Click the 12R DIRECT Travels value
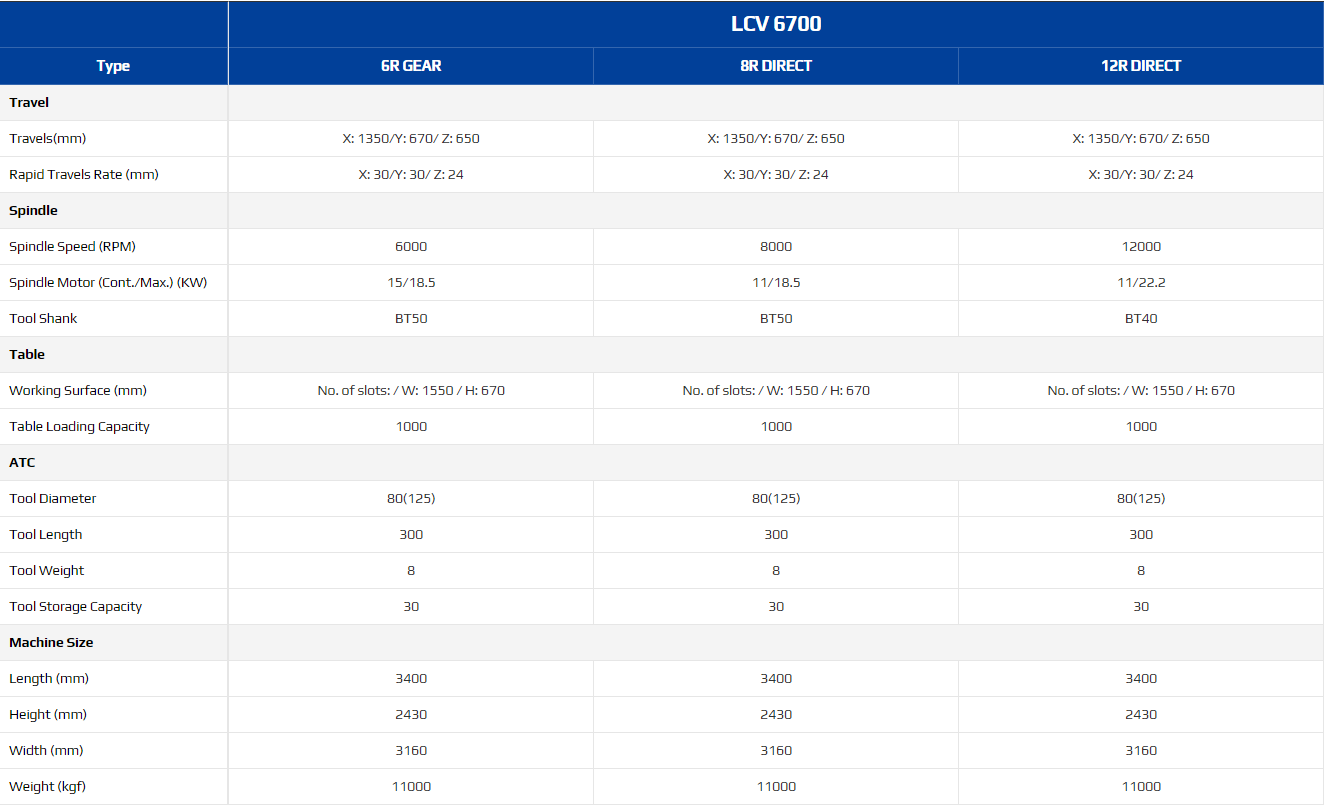This screenshot has width=1329, height=806. tap(1141, 138)
